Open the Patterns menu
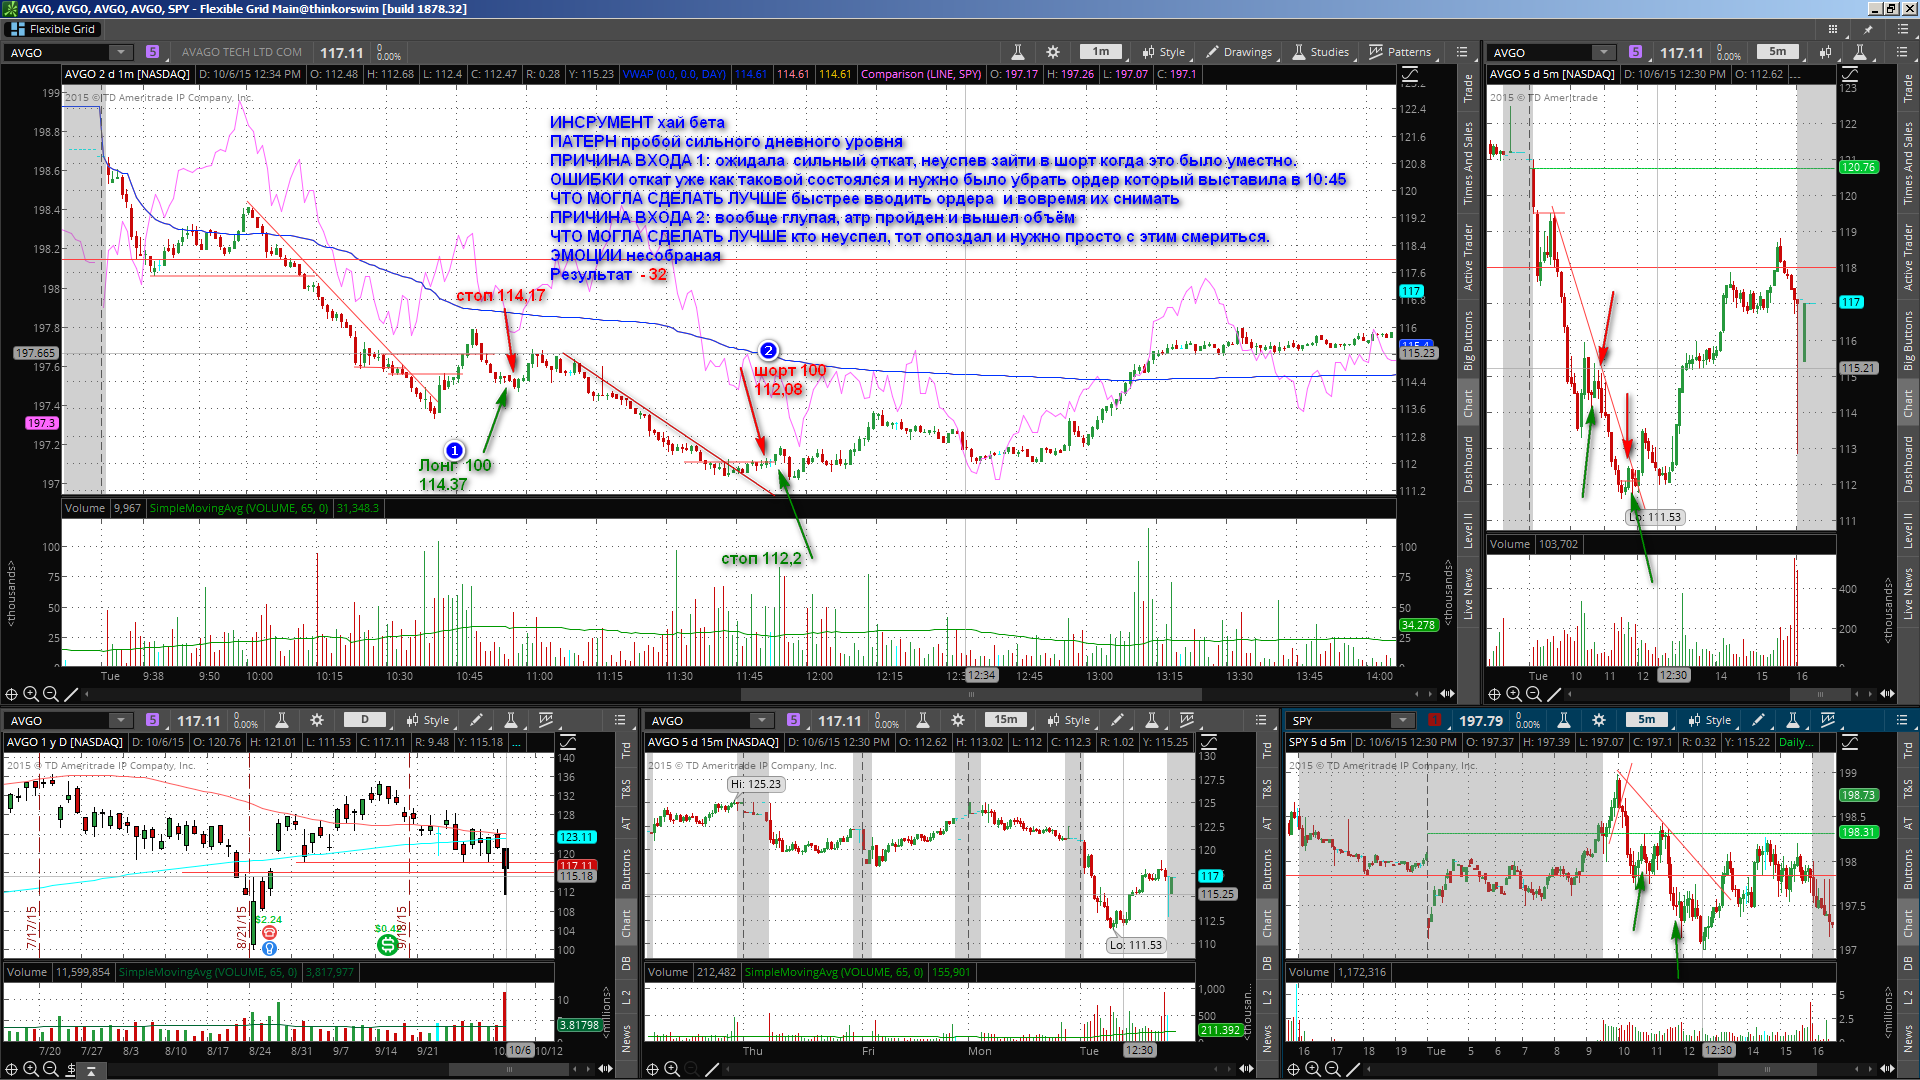Image resolution: width=1920 pixels, height=1080 pixels. click(x=1400, y=52)
